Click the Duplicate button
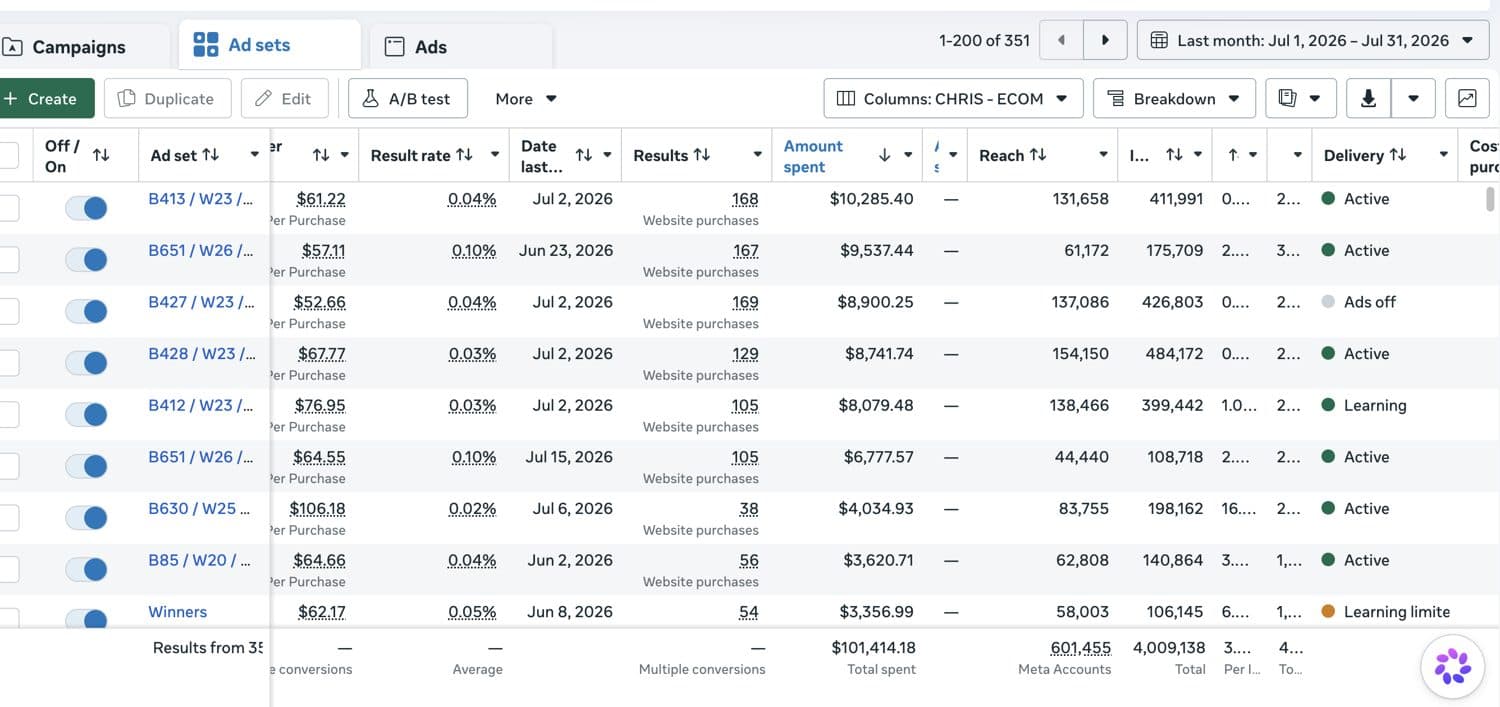 tap(167, 98)
